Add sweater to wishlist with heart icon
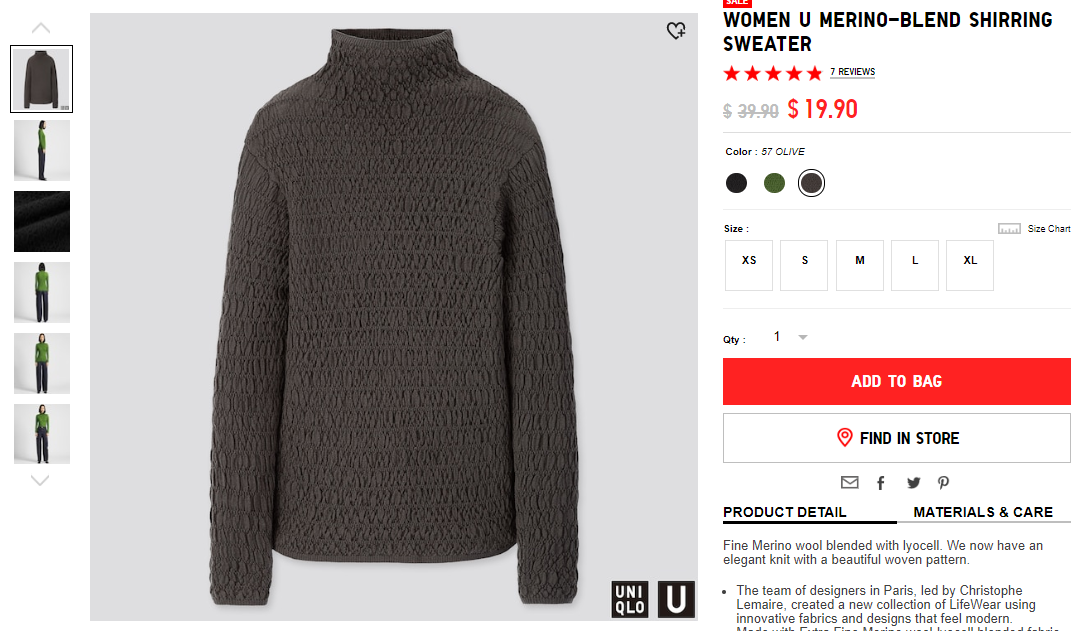The image size is (1079, 631). [x=676, y=30]
